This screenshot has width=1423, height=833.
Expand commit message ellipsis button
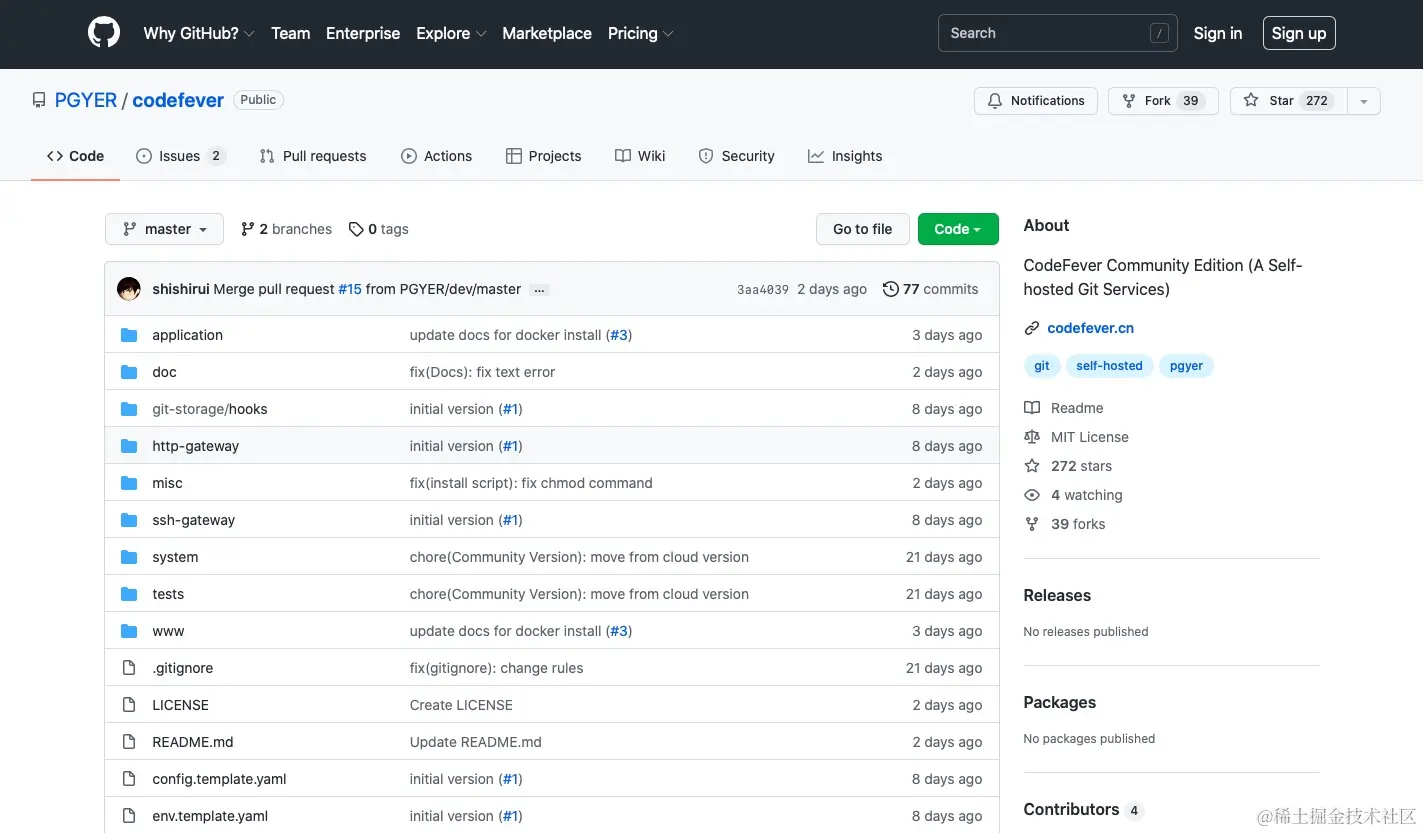coord(539,290)
